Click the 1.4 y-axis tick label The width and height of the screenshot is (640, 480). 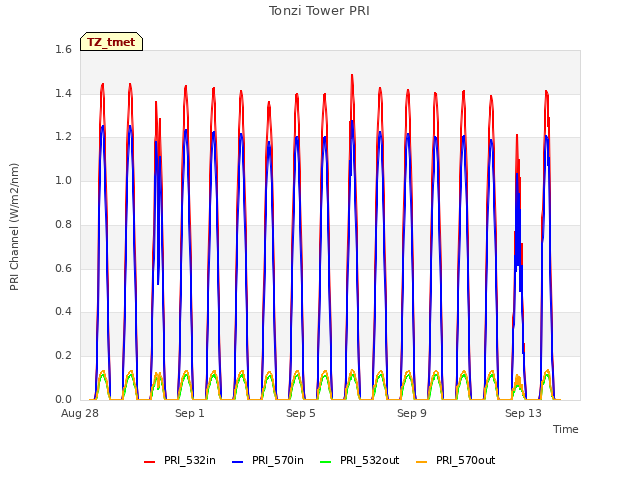pos(63,93)
